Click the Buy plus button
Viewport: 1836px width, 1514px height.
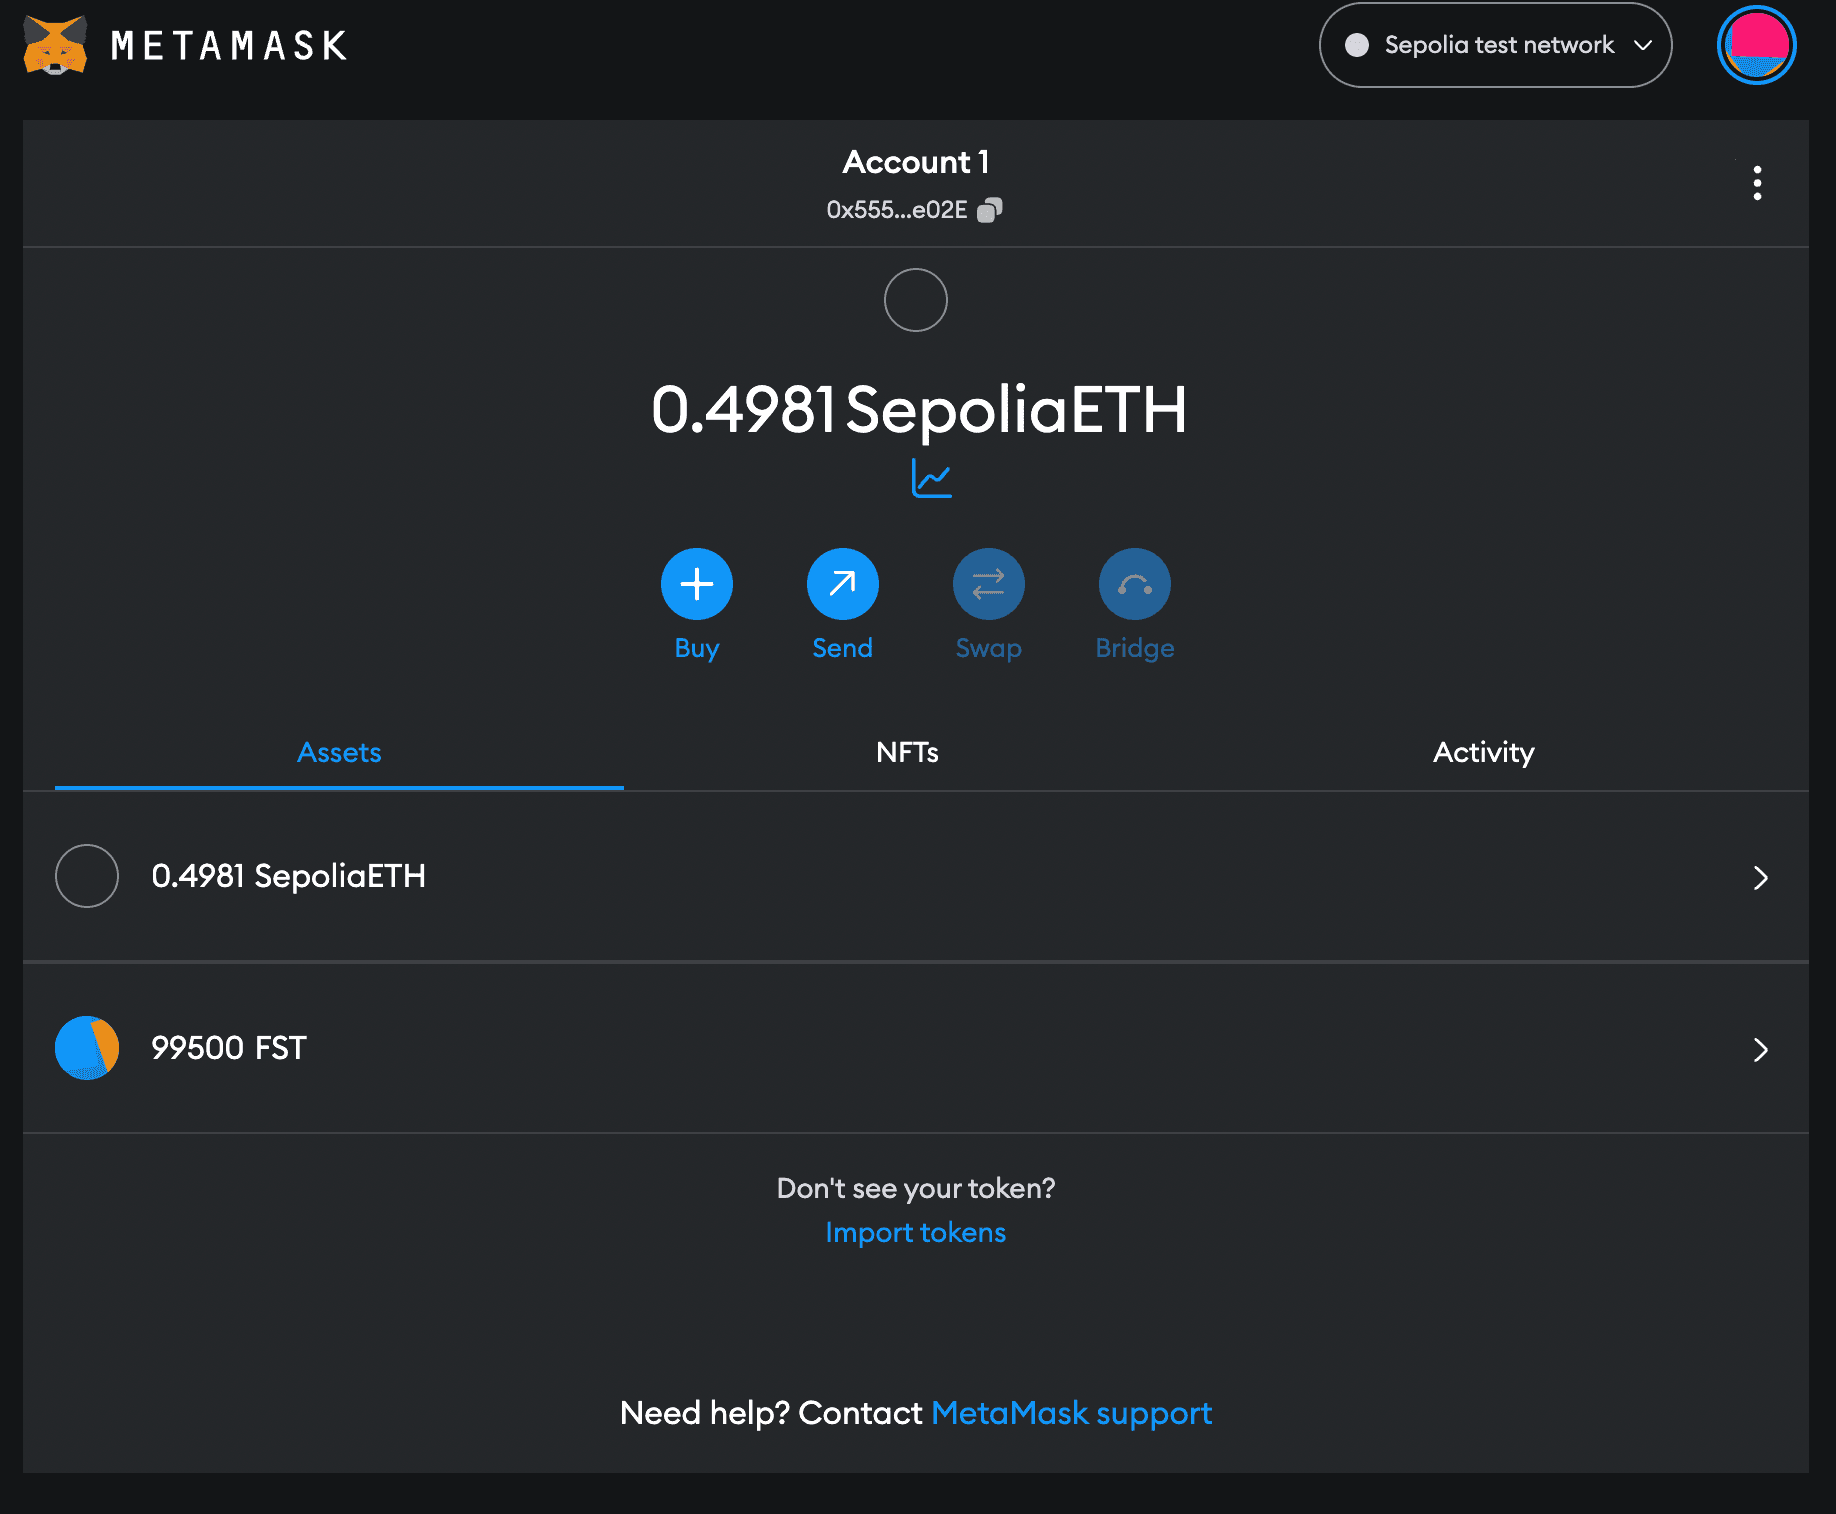697,584
